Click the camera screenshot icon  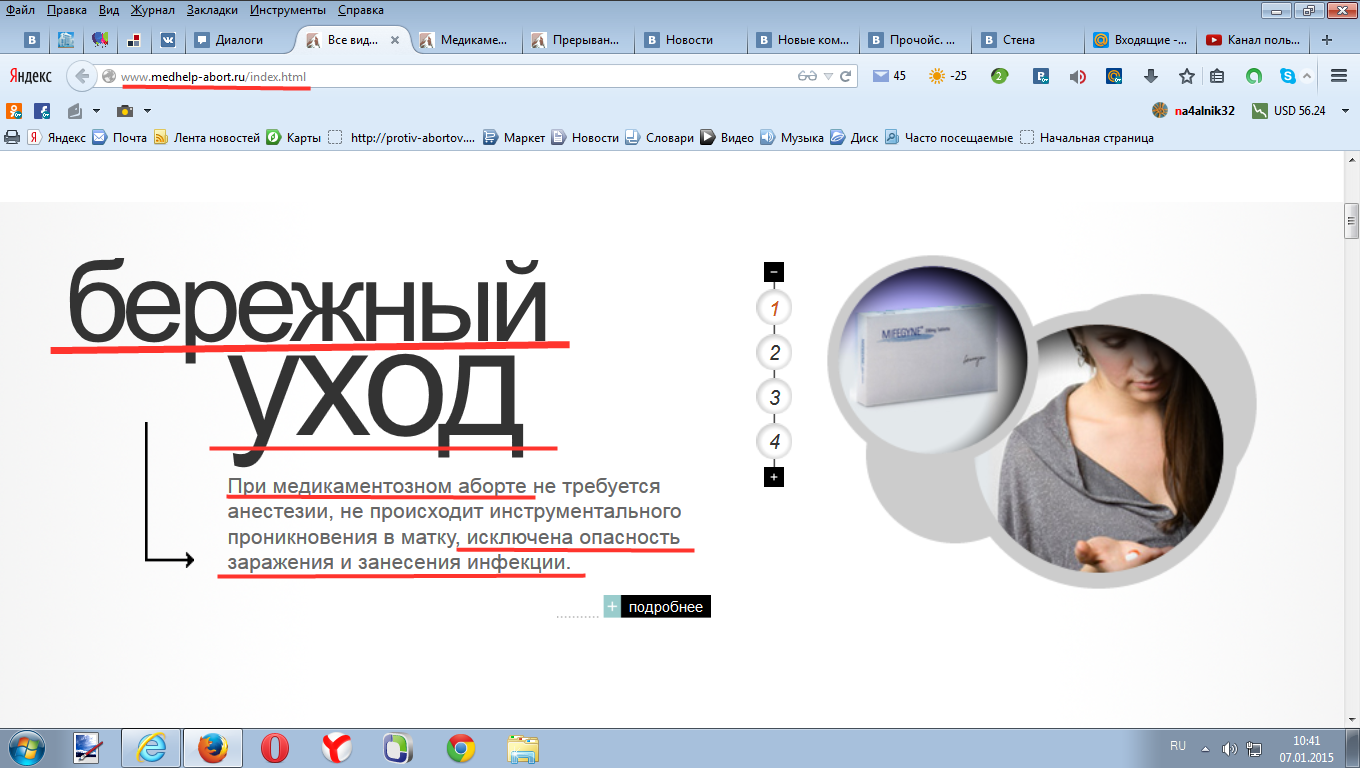click(125, 110)
